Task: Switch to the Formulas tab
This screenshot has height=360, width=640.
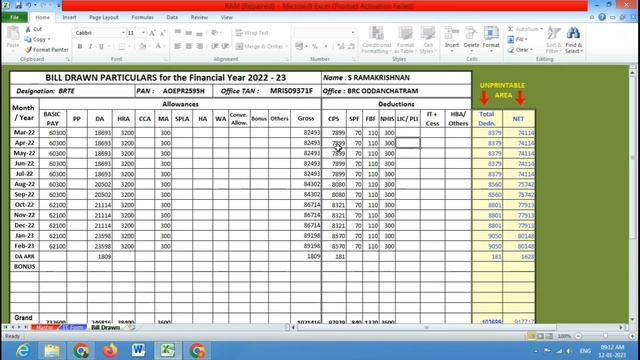Action: [x=142, y=18]
